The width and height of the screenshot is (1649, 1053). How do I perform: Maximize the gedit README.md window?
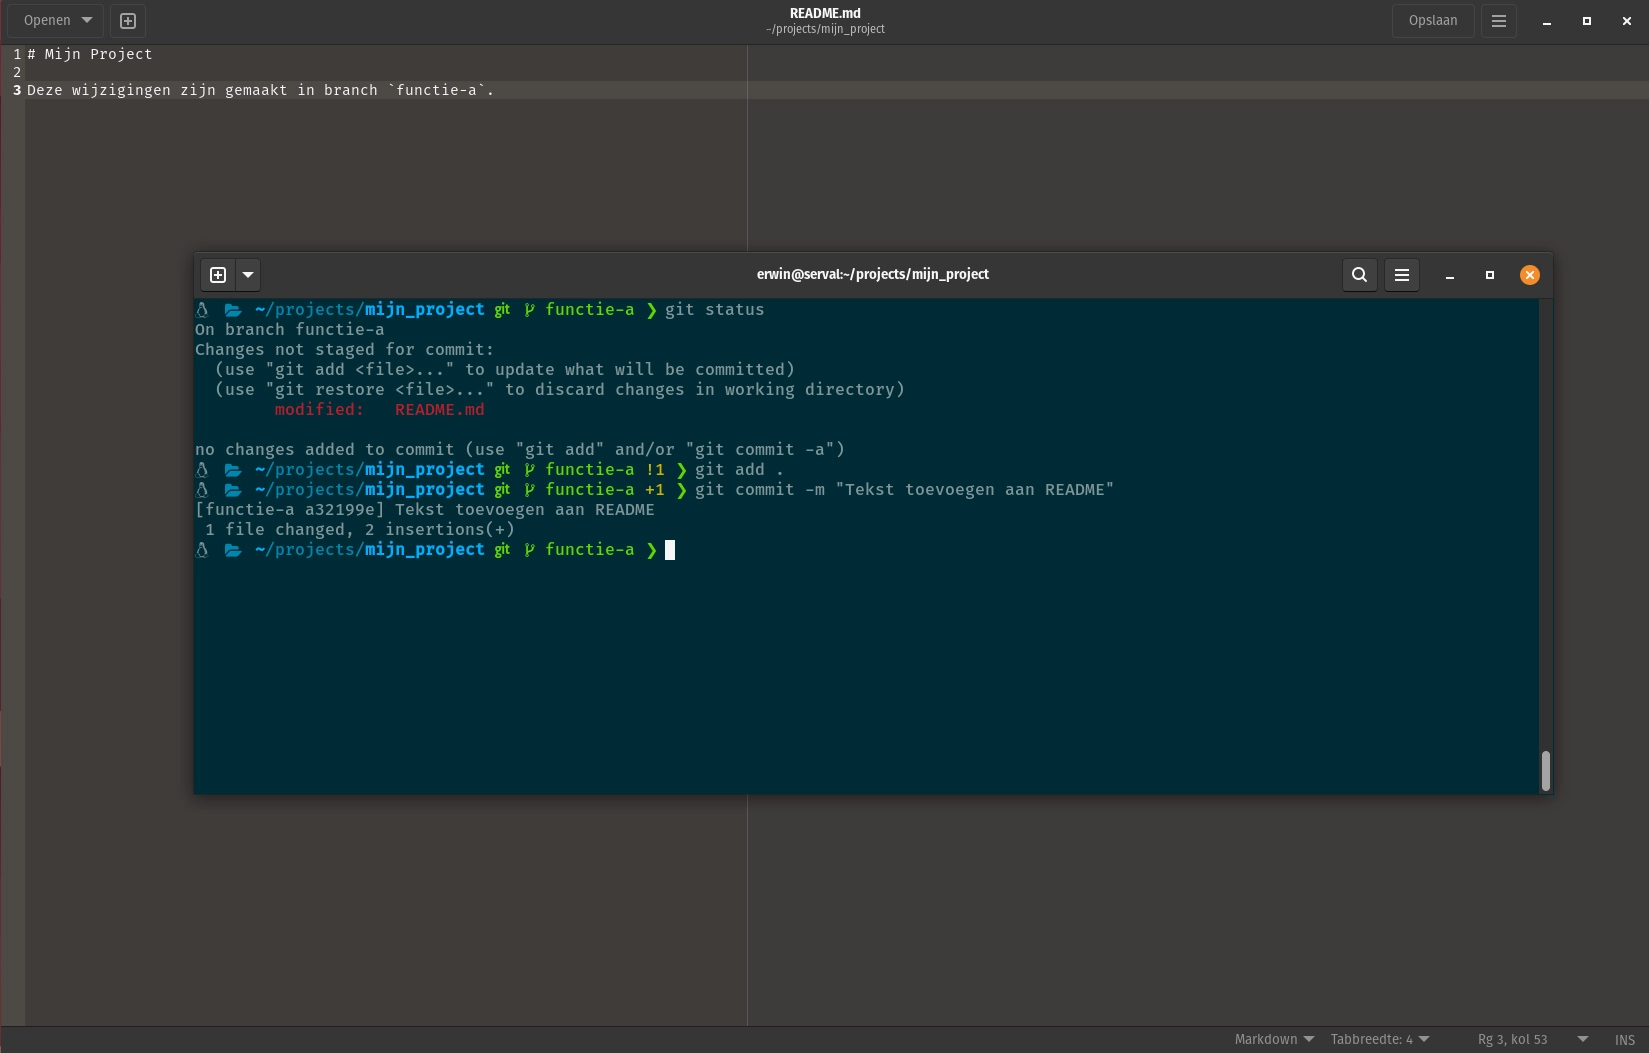click(x=1587, y=21)
